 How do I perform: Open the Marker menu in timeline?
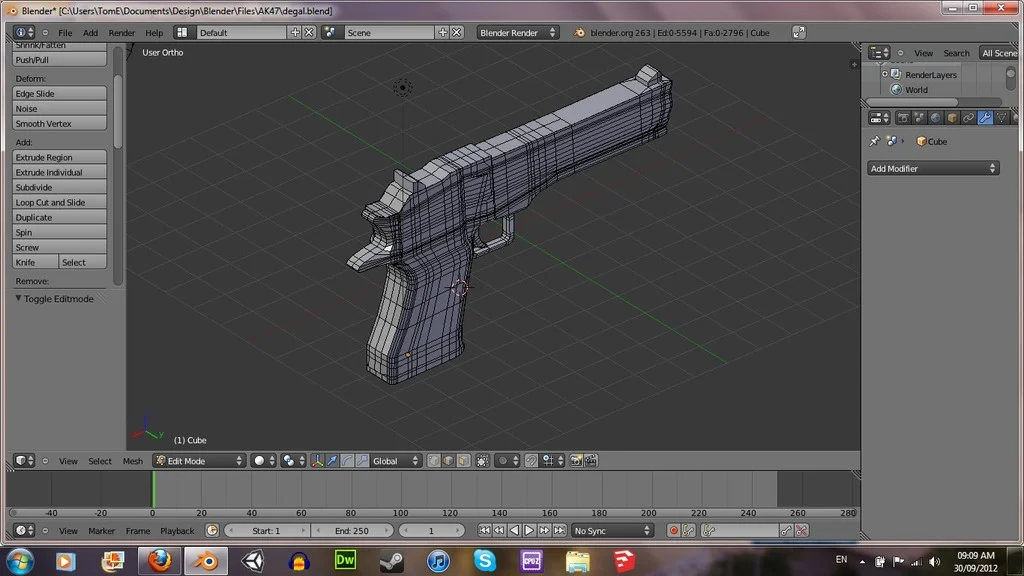(101, 530)
